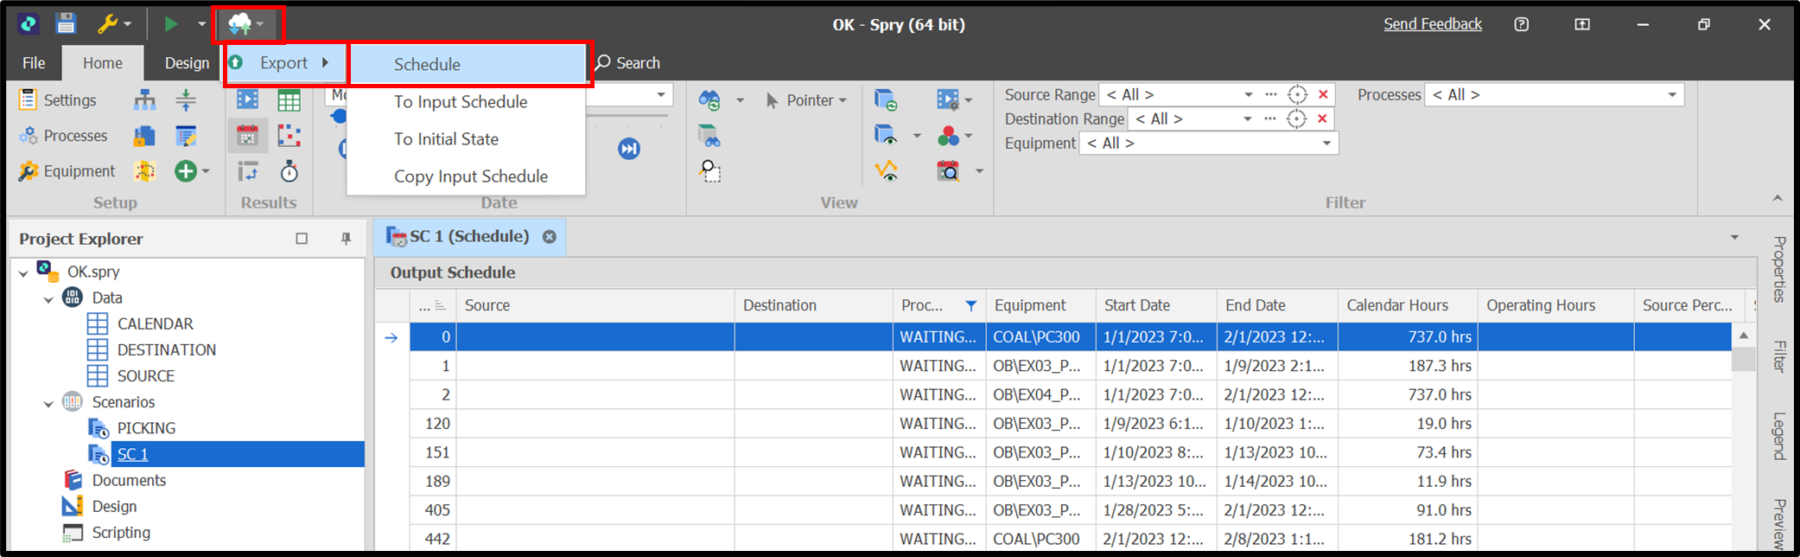Click the edit list pencil icon in Setup
This screenshot has width=1800, height=557.
tap(186, 136)
